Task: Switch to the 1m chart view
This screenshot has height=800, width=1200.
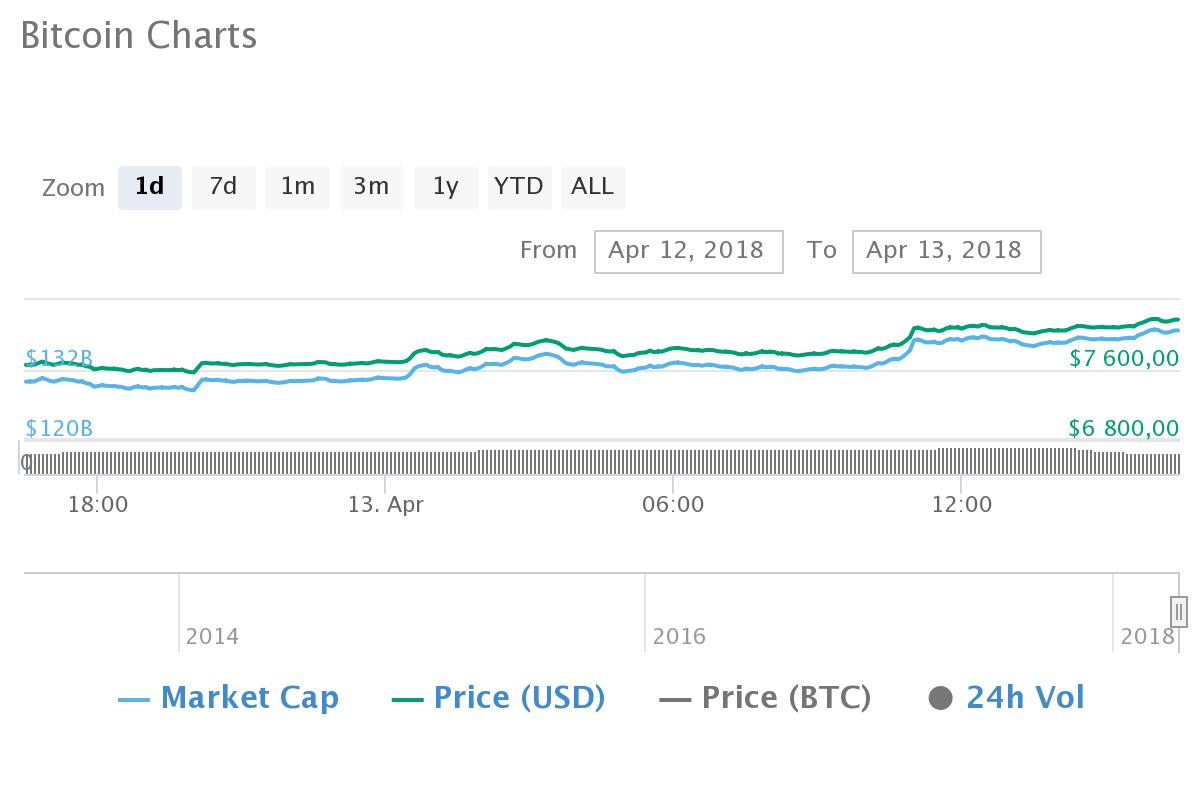Action: (x=297, y=187)
